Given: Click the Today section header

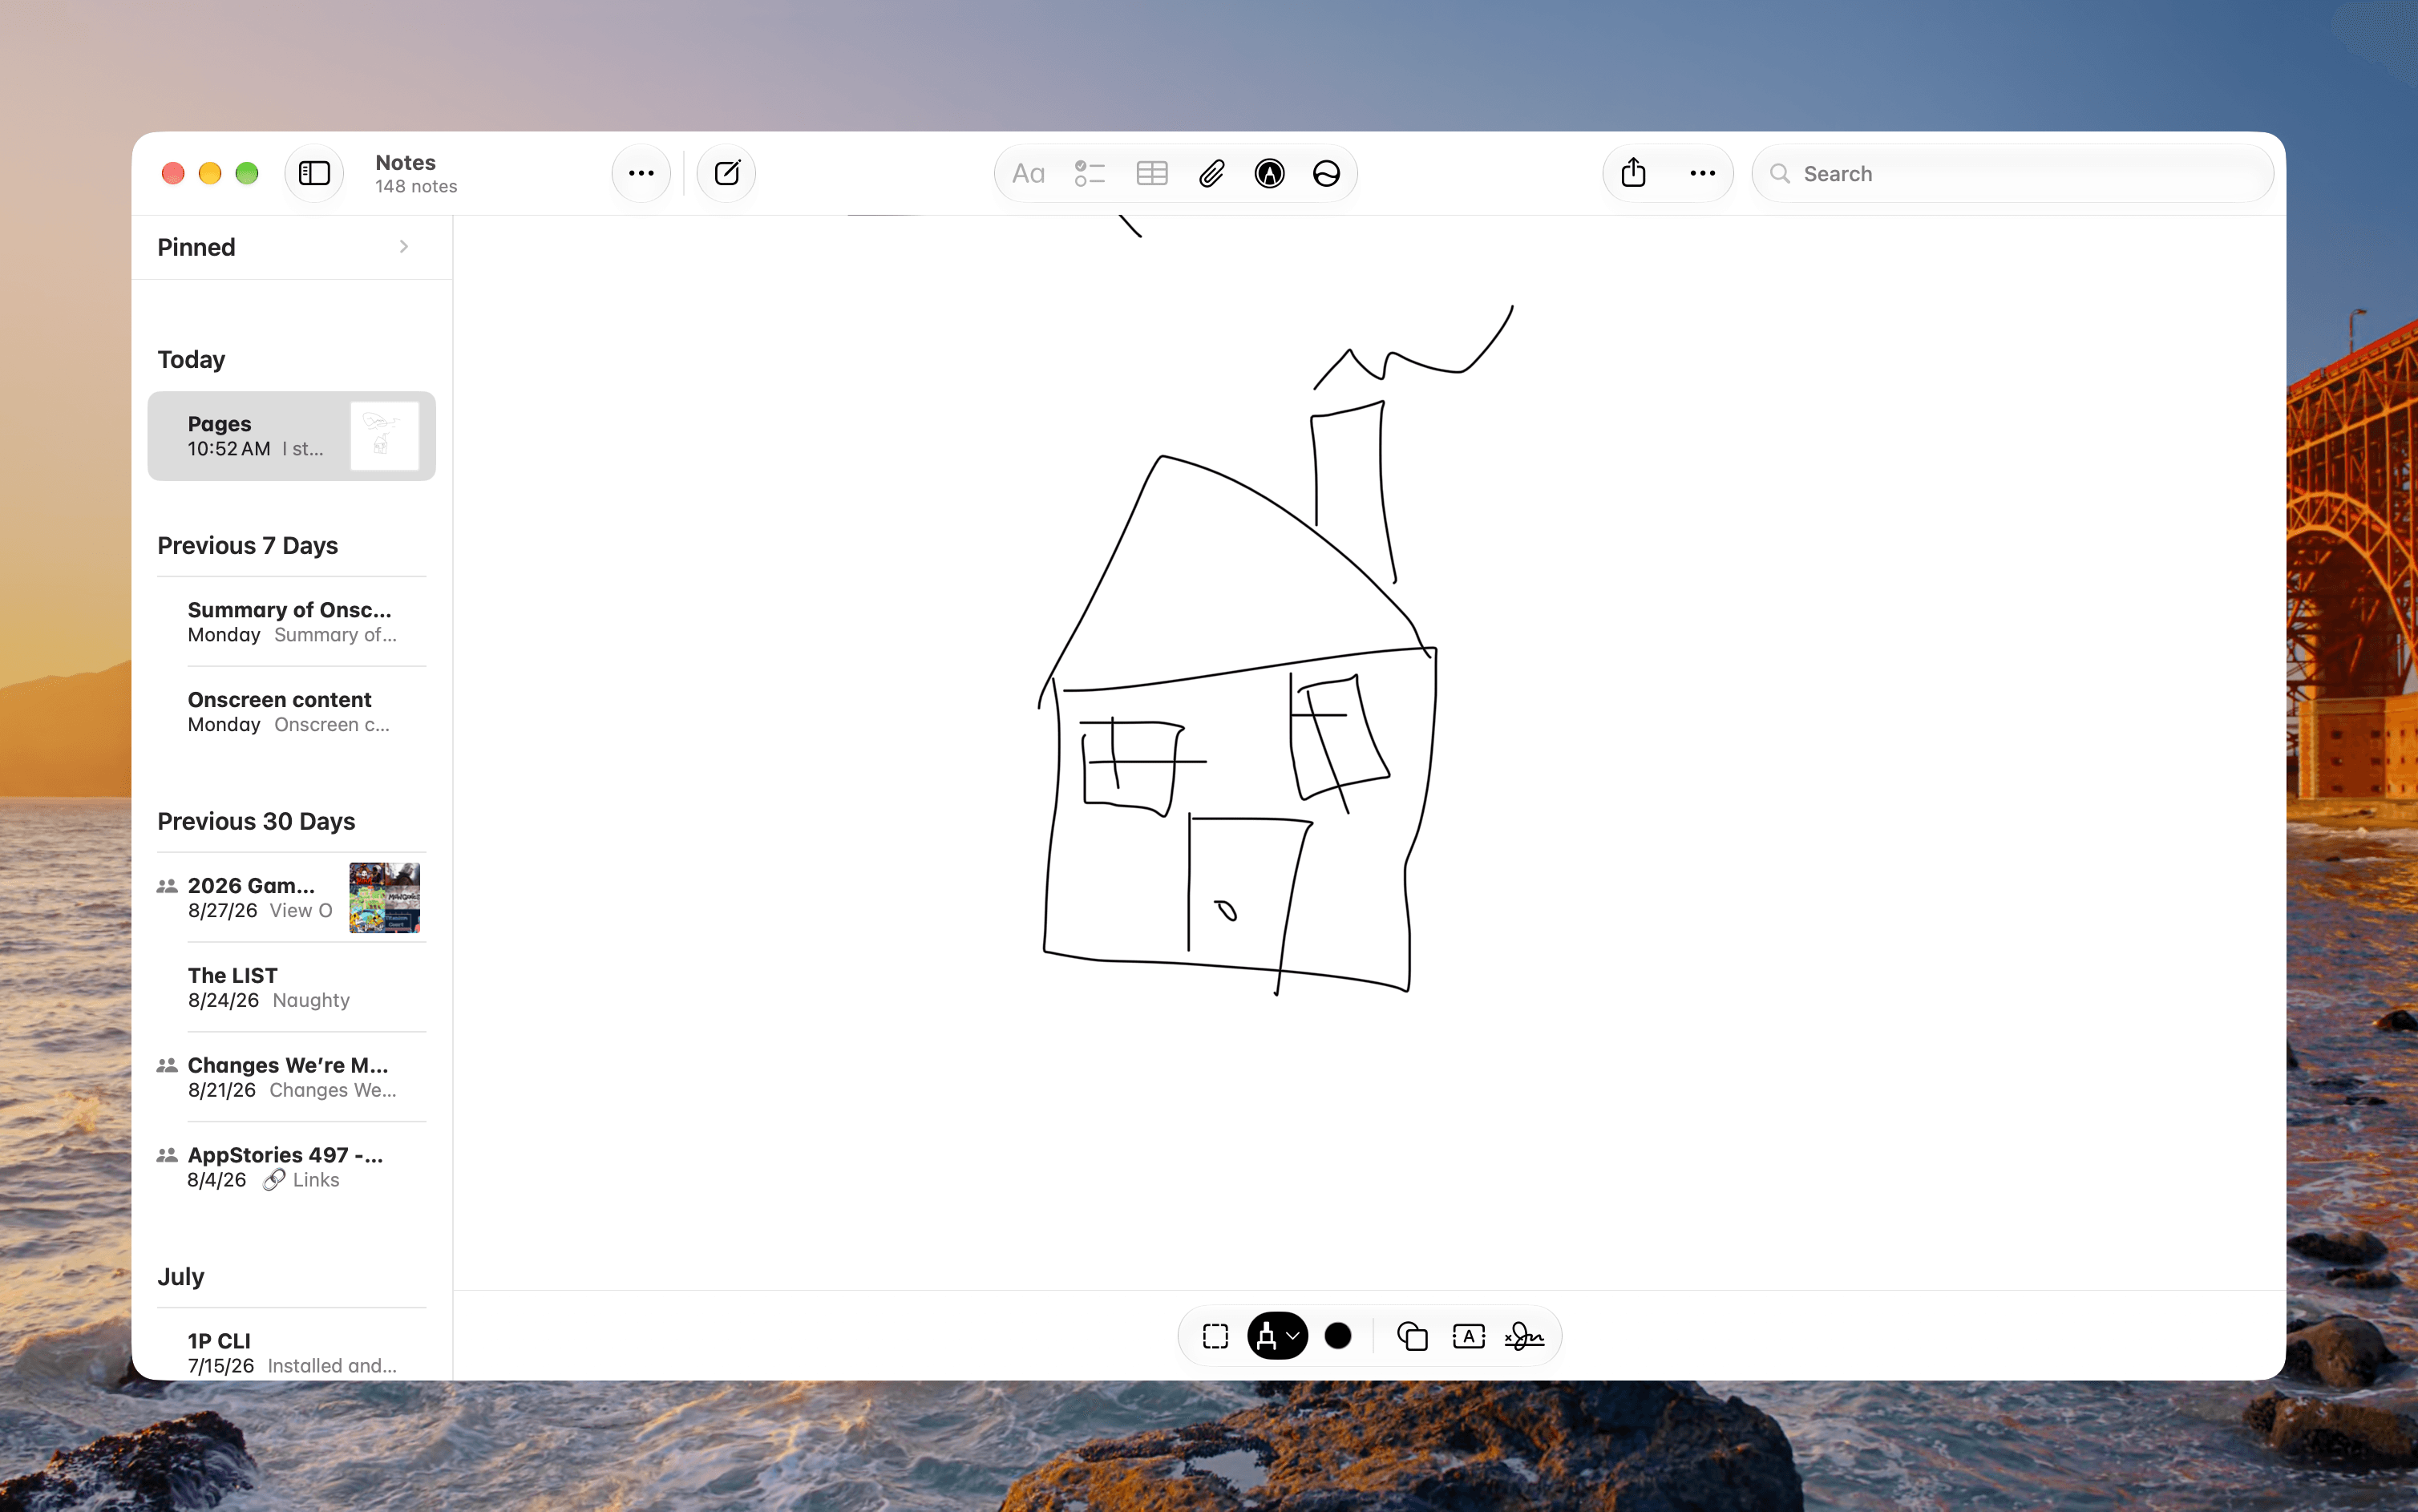Looking at the screenshot, I should tap(191, 360).
